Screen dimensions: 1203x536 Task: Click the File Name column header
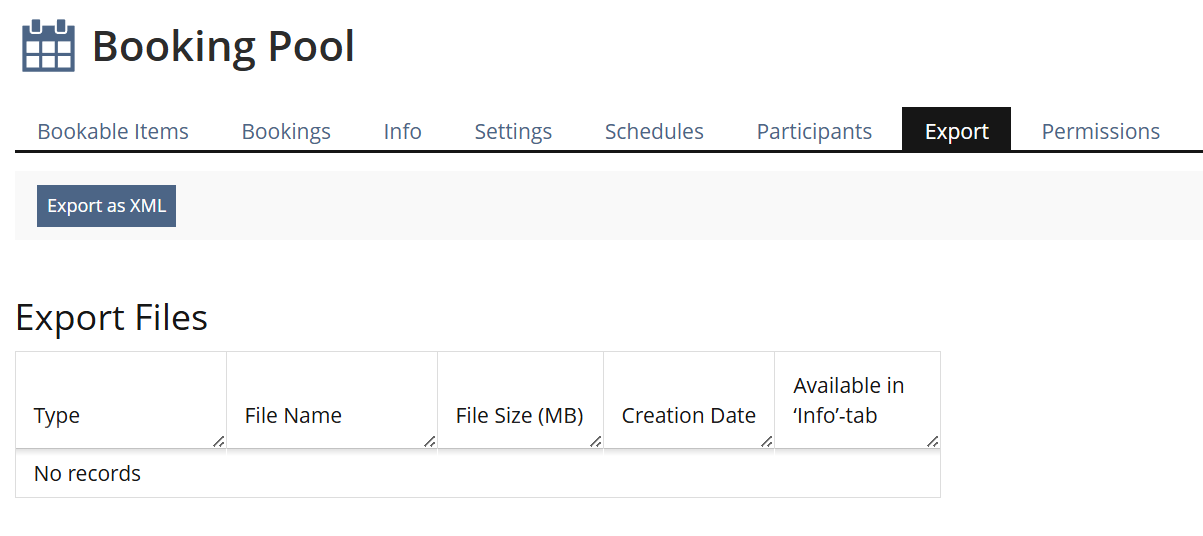tap(293, 416)
